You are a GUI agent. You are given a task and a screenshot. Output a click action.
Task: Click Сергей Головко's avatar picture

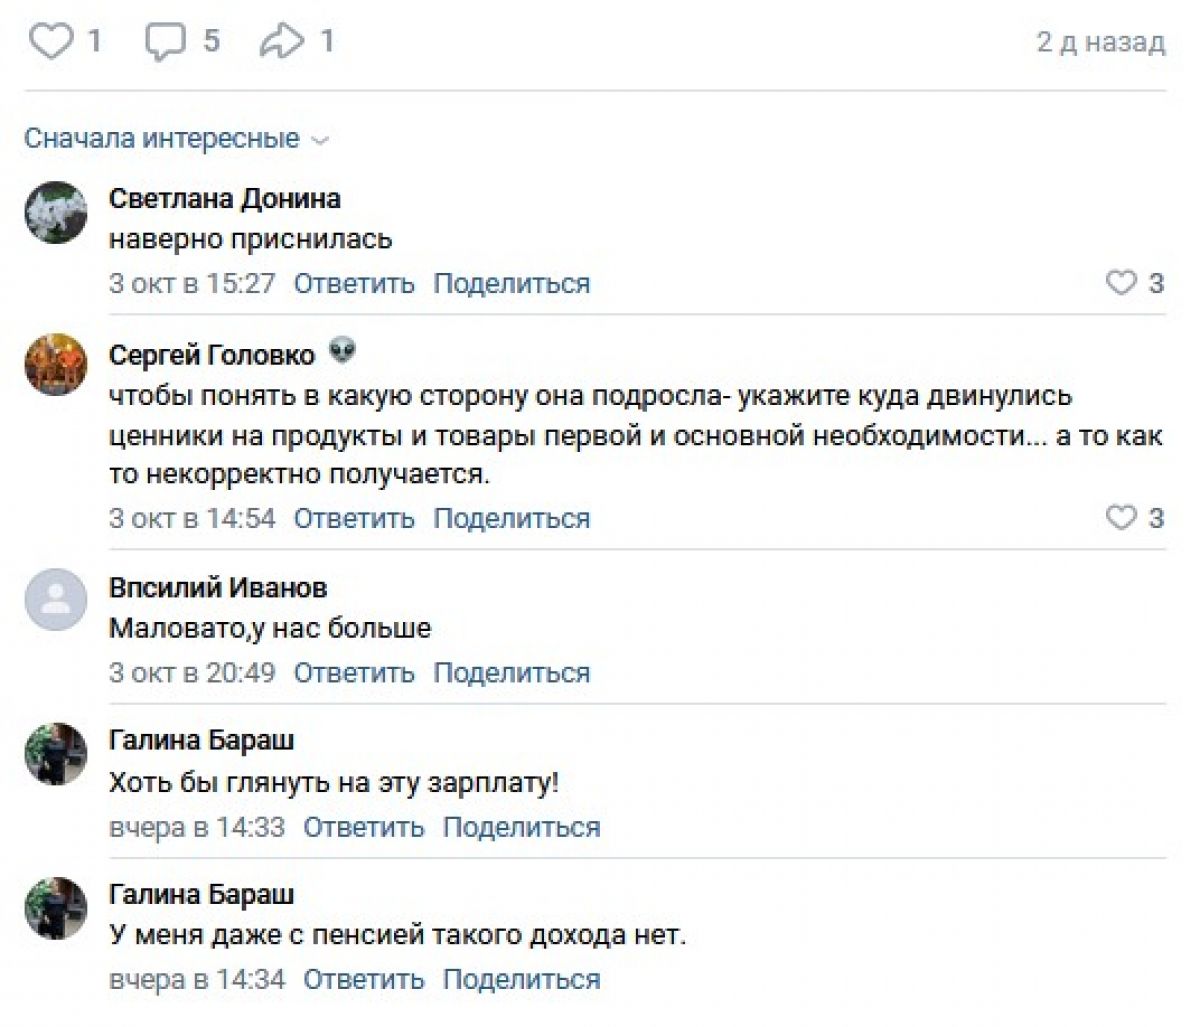pos(56,365)
